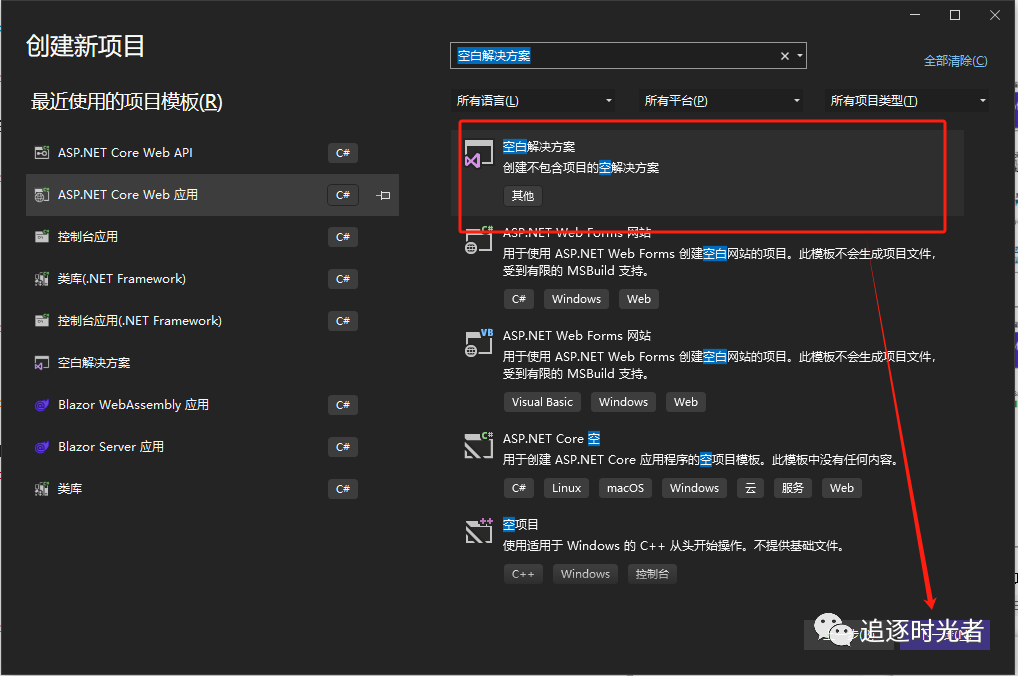
Task: Pin the ASP.NET Core Web 应用 template
Action: [x=383, y=195]
